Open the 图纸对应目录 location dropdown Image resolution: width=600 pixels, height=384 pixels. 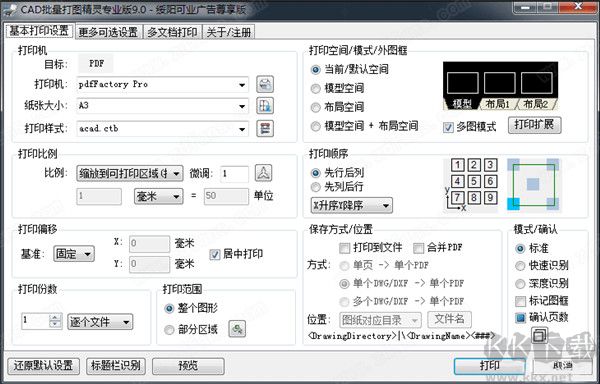380,320
